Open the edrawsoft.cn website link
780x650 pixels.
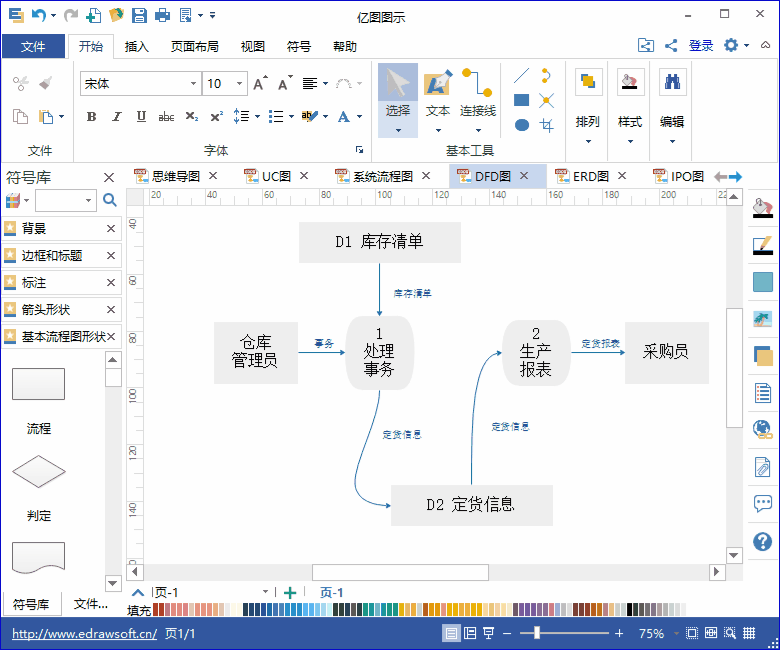pos(84,633)
